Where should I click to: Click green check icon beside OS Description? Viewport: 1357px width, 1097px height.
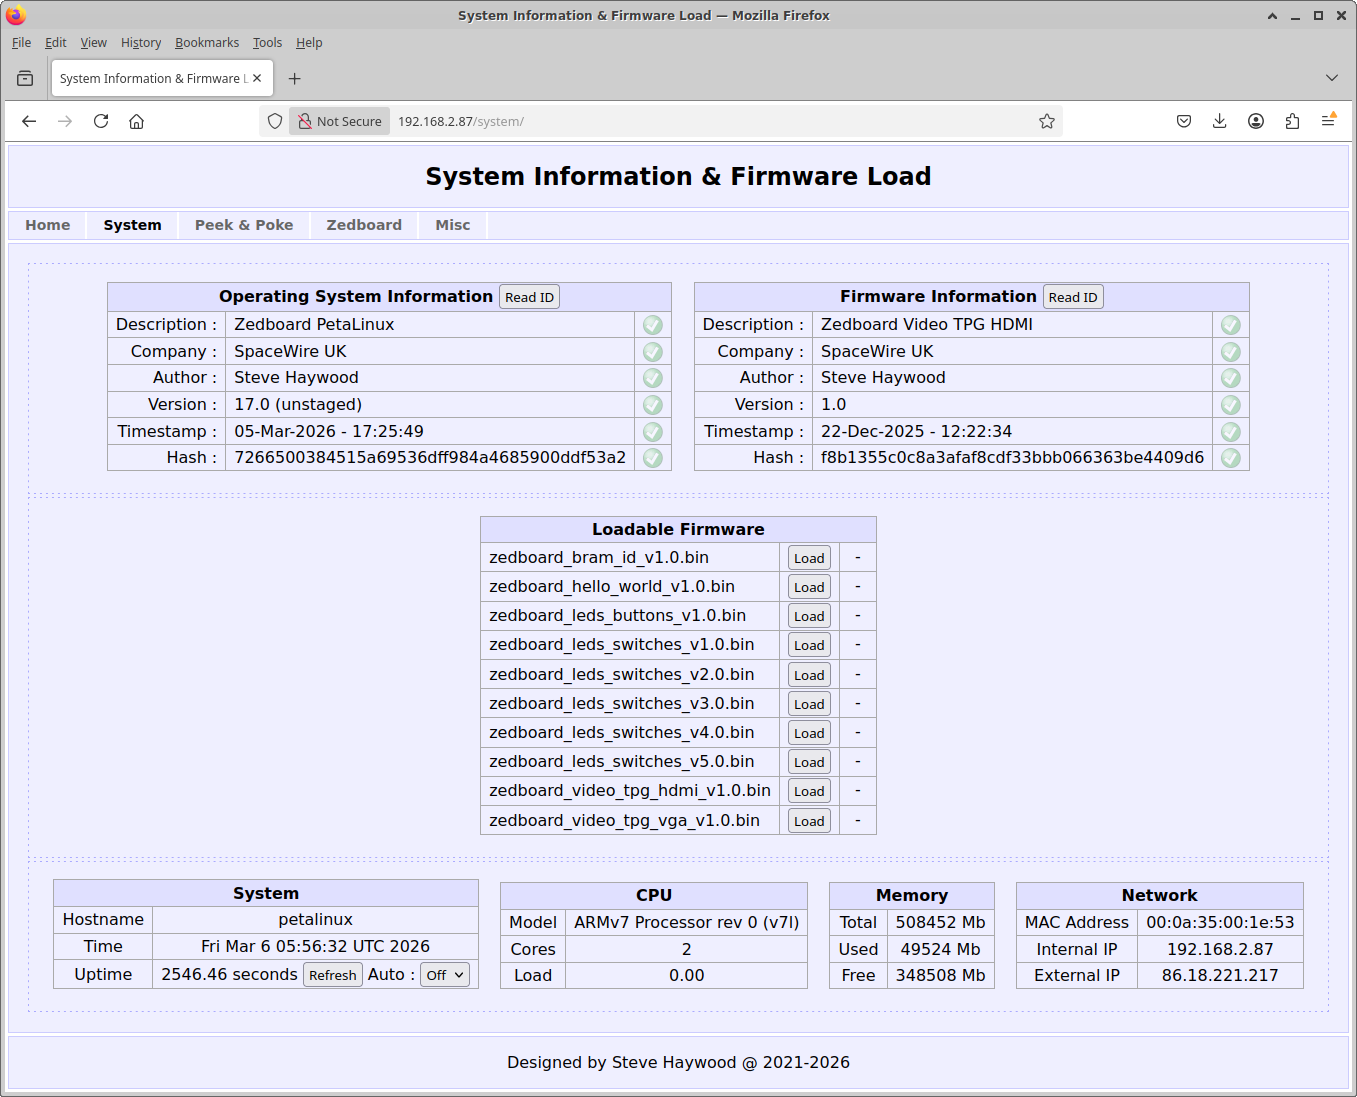click(652, 325)
